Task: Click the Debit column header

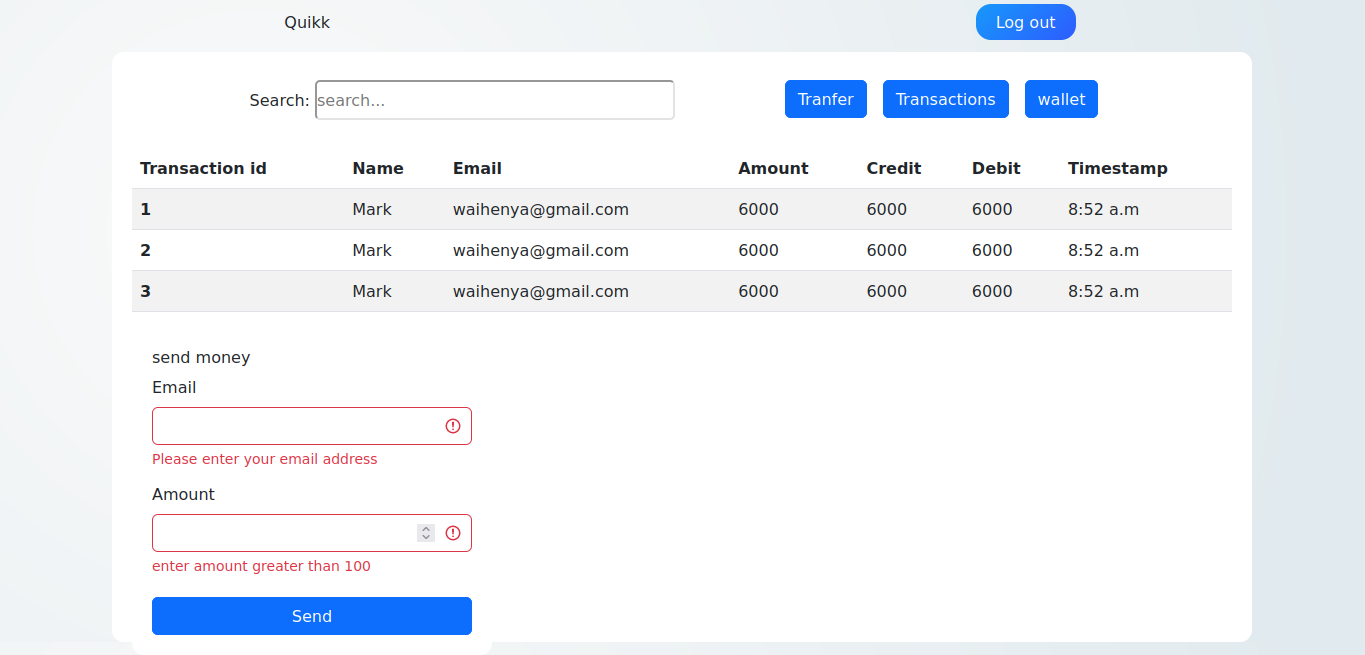Action: click(x=996, y=168)
